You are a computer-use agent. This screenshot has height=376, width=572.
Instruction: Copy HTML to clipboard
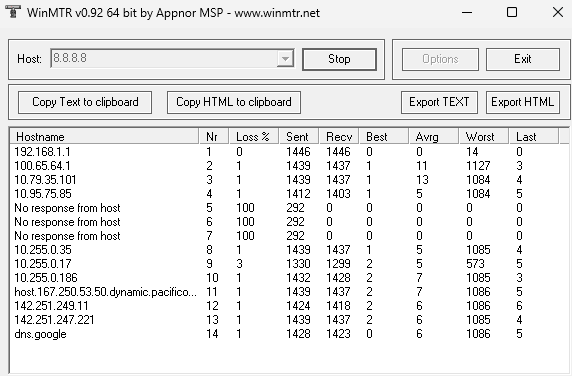[234, 102]
